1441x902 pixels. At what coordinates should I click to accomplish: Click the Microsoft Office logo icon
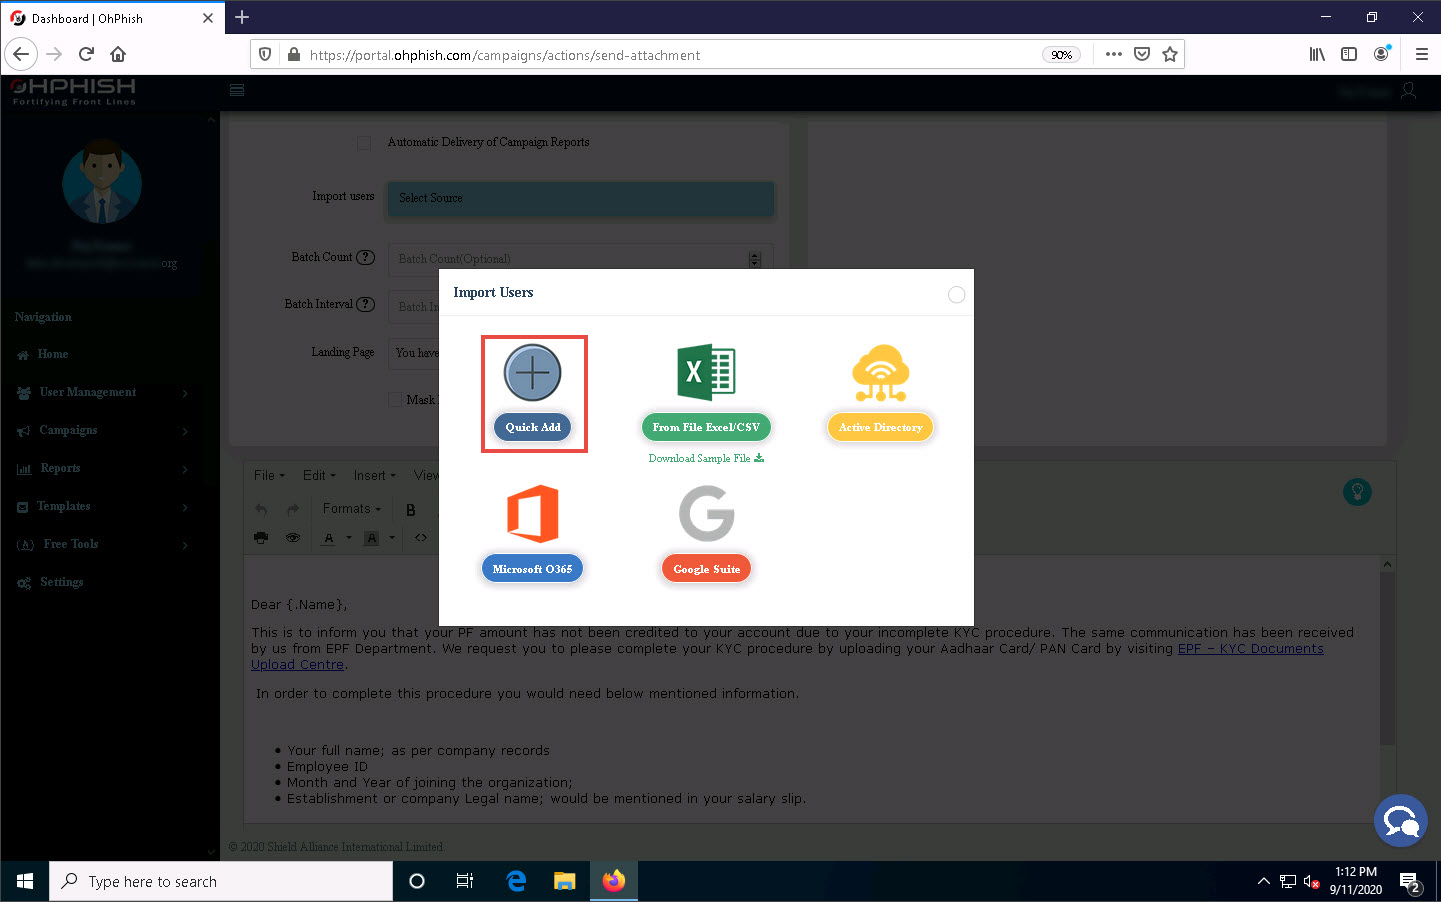click(x=532, y=514)
